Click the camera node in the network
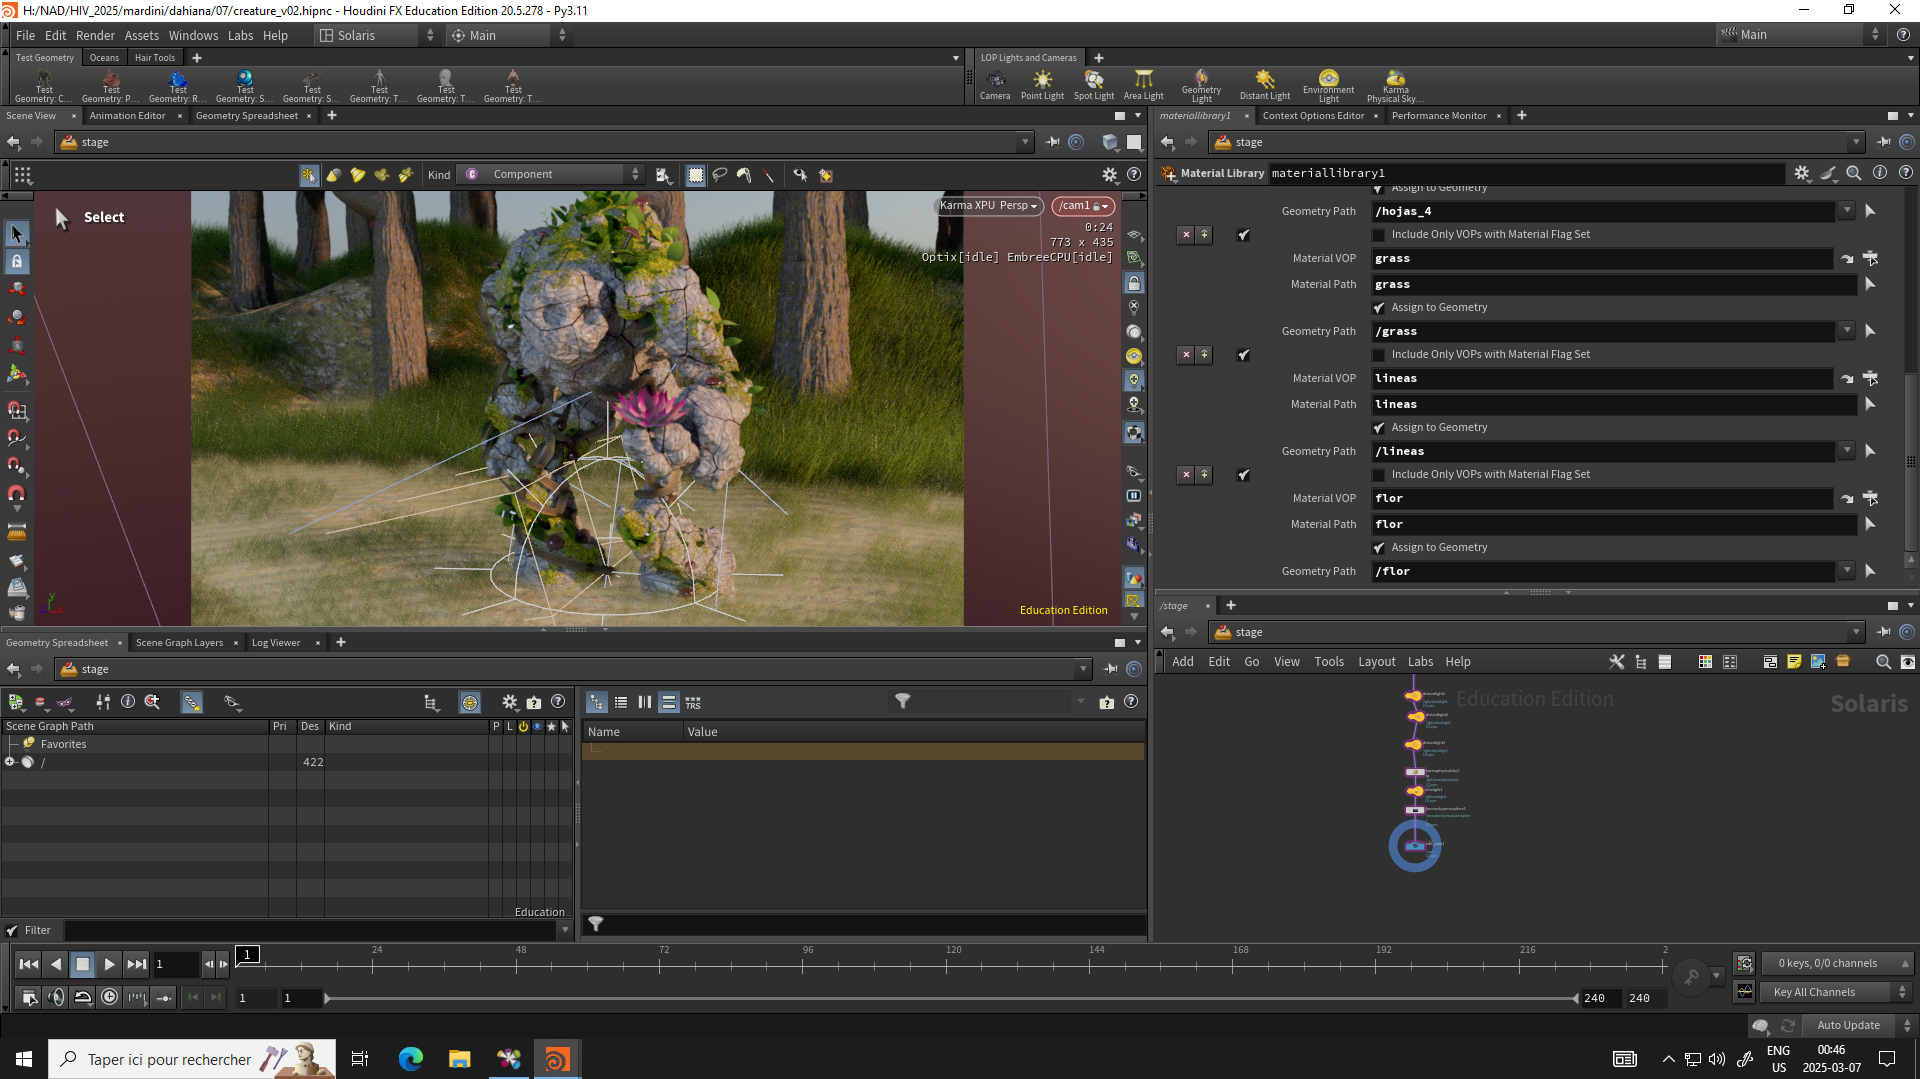The height and width of the screenshot is (1079, 1920). click(1414, 846)
